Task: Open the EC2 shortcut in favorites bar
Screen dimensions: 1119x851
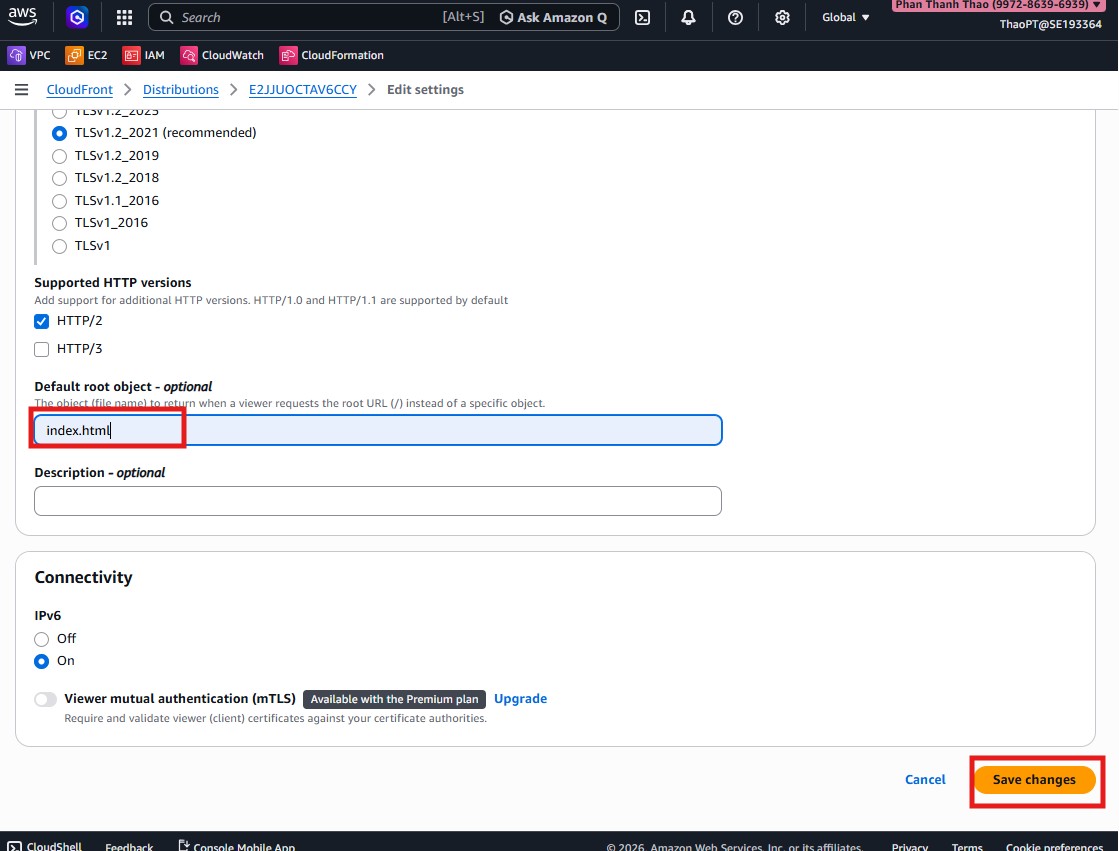Action: [87, 55]
